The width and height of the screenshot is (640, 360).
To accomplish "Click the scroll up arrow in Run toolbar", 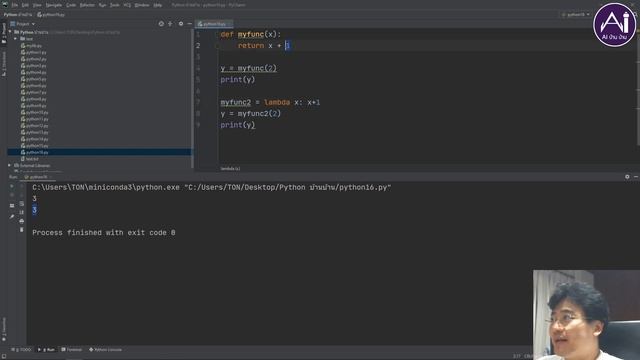I will click(22, 186).
